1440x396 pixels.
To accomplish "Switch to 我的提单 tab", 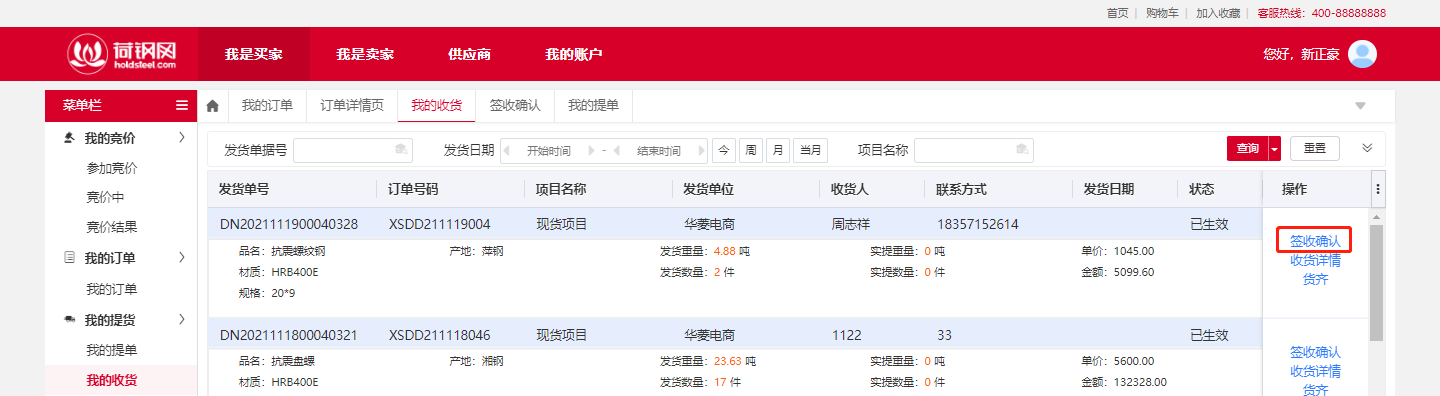I will pos(593,105).
